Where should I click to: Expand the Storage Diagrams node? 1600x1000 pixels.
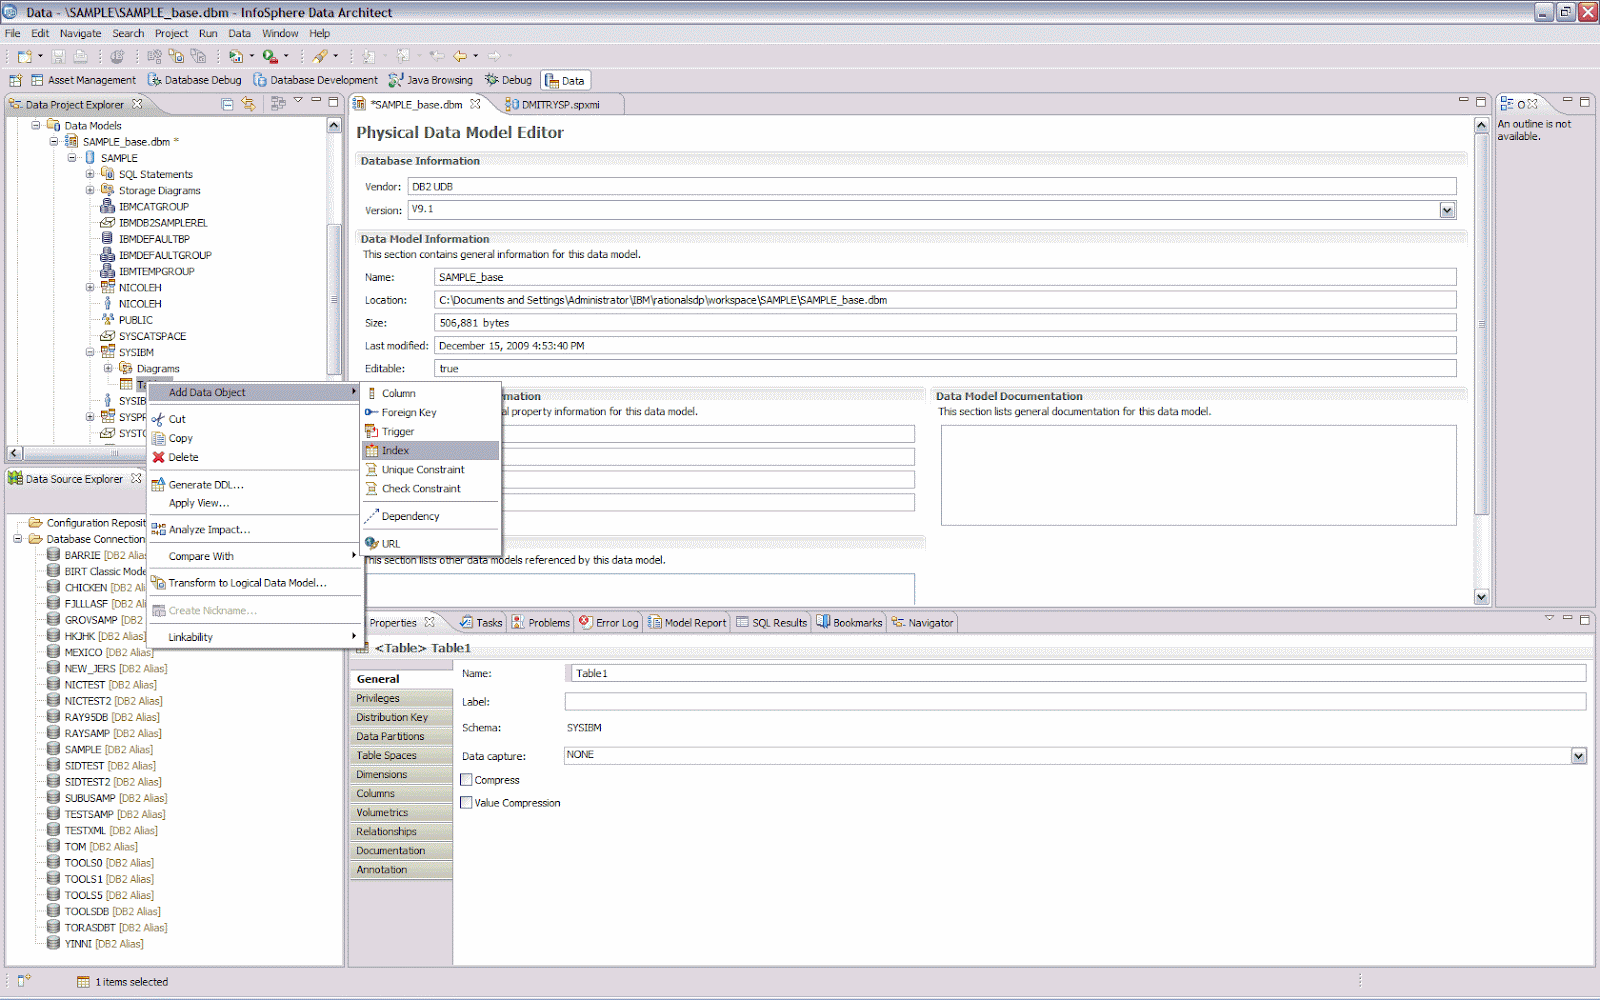point(90,190)
